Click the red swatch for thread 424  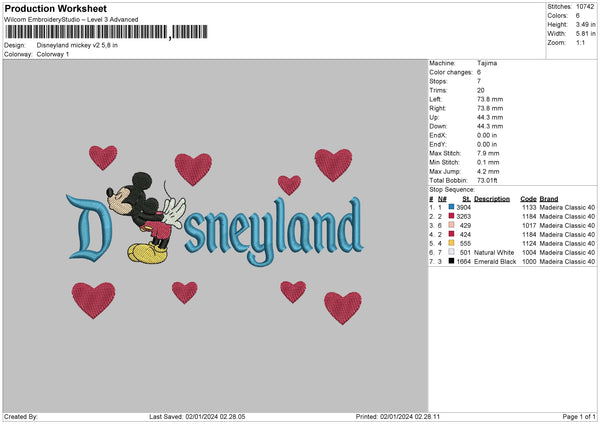[x=452, y=234]
